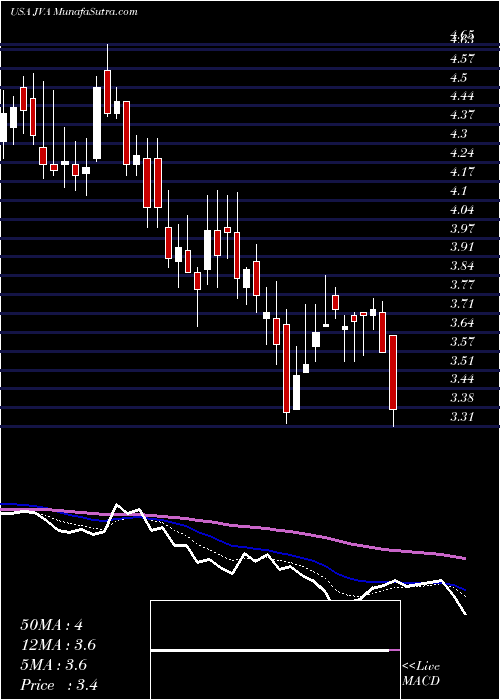Click the 4.37 price axis label
The image size is (500, 700).
(462, 115)
